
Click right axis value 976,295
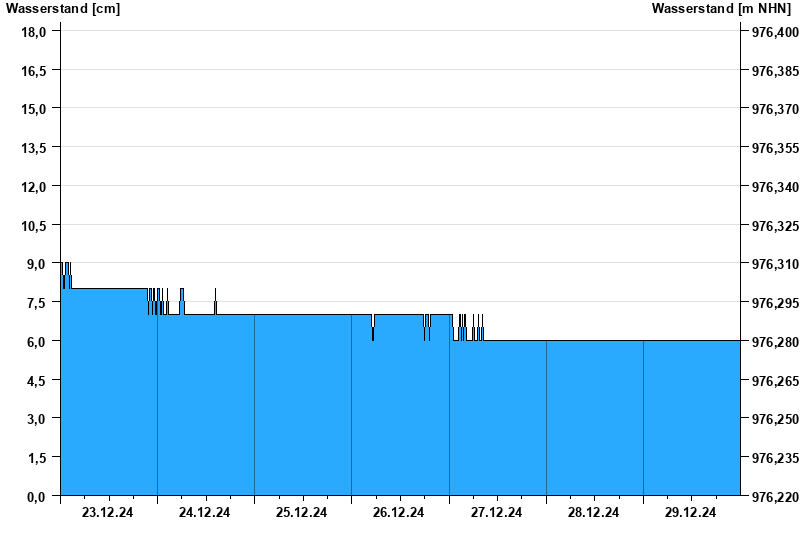tap(776, 303)
